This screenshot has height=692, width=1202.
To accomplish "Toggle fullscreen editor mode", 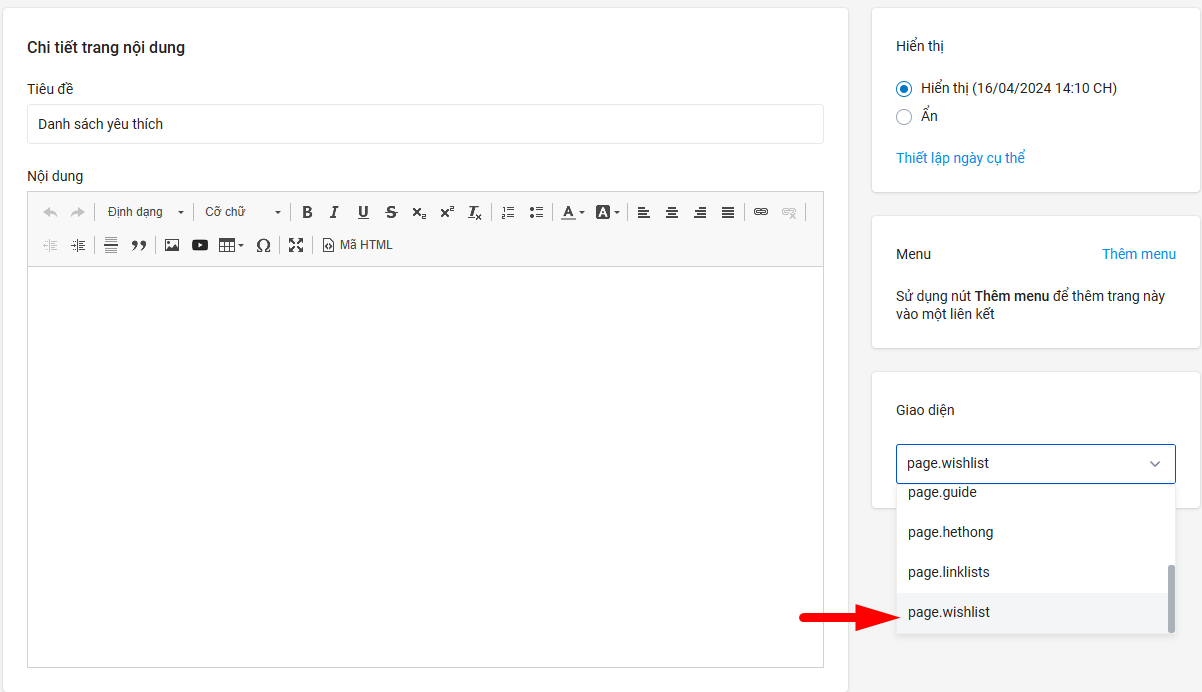I will tap(296, 245).
